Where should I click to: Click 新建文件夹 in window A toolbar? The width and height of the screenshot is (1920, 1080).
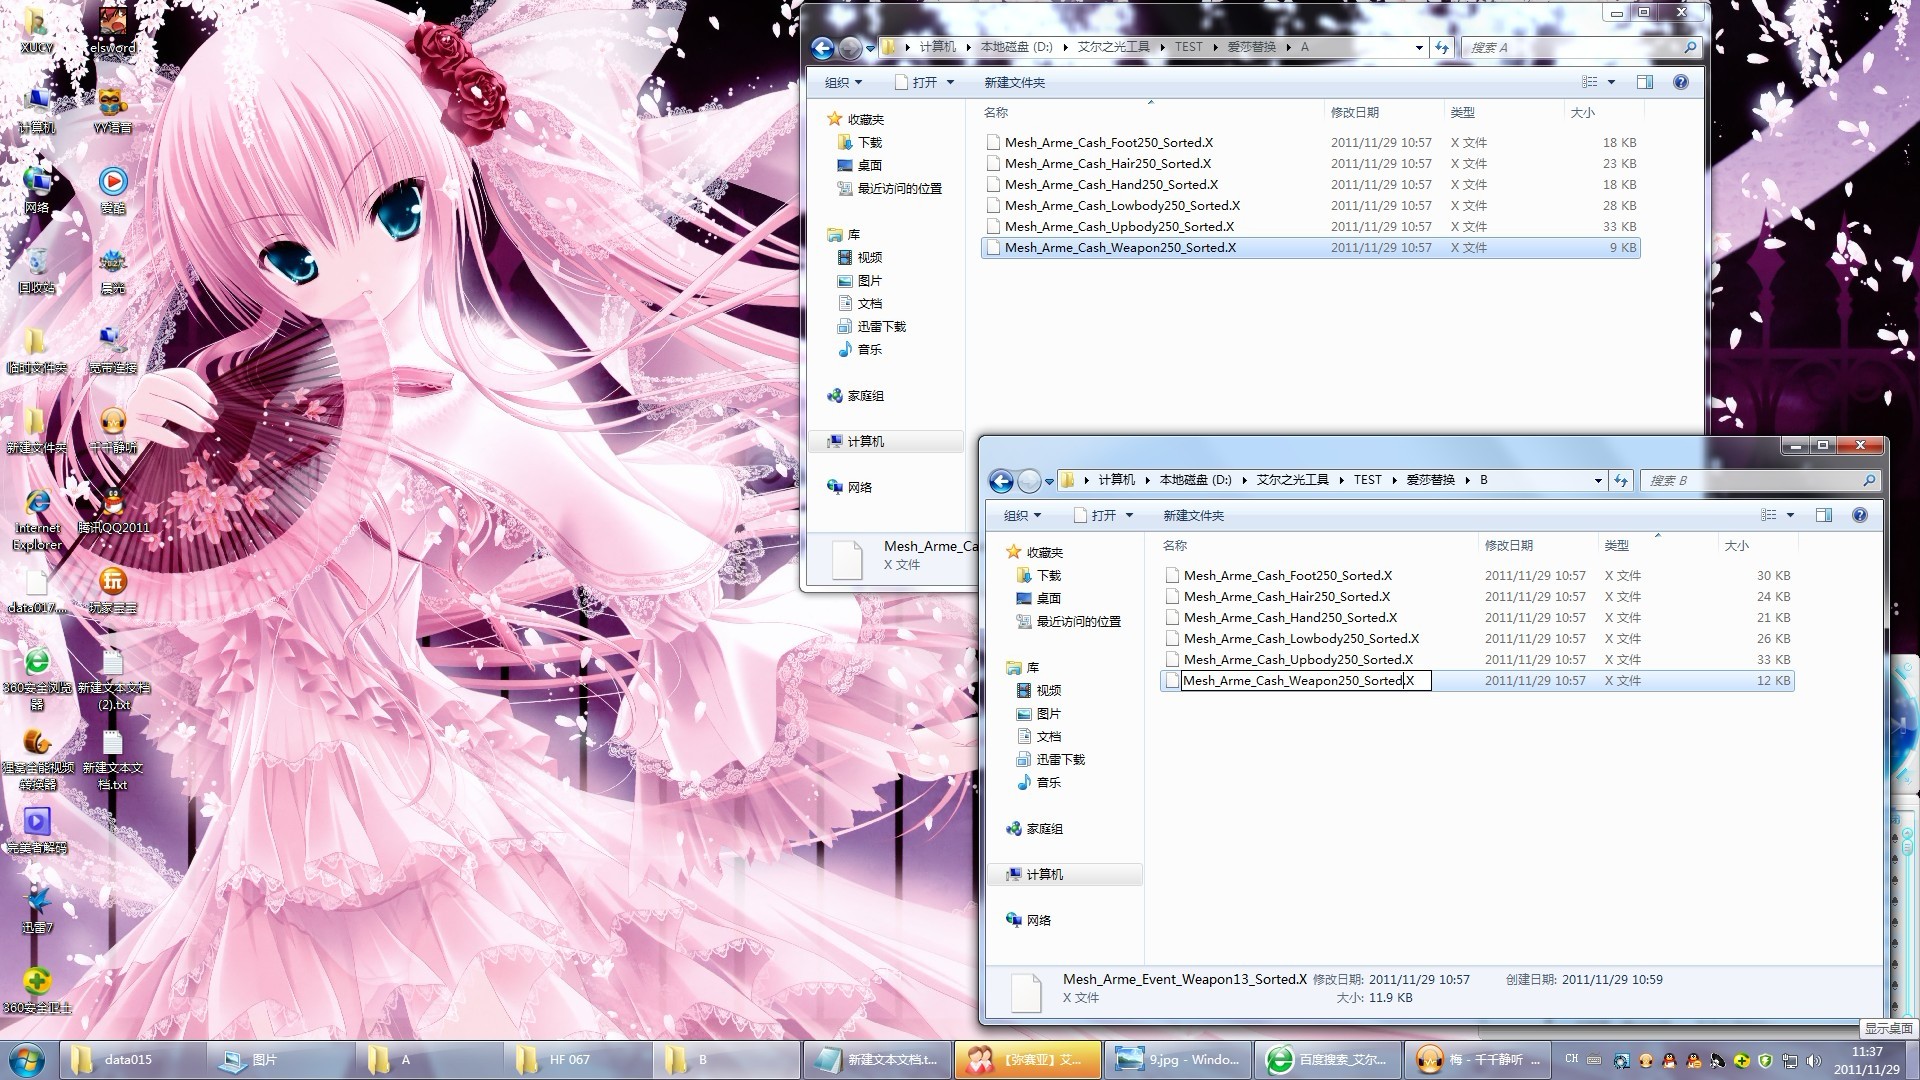[x=1014, y=82]
